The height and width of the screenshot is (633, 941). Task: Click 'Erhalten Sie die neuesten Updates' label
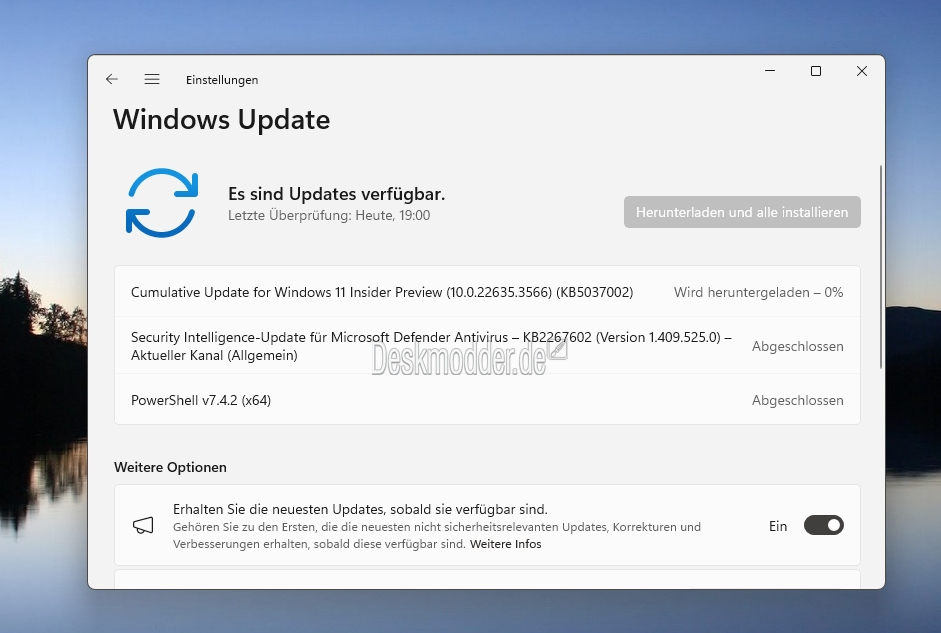pyautogui.click(x=360, y=509)
